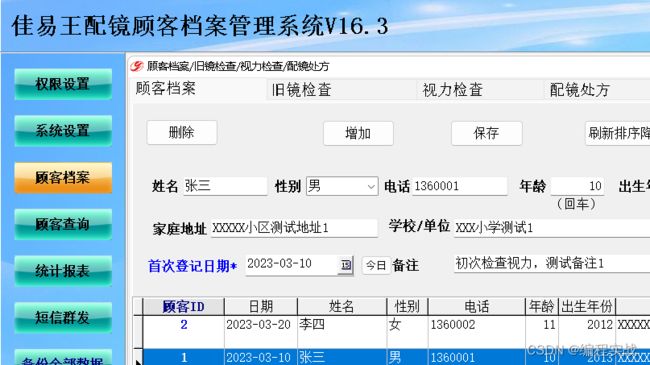This screenshot has height=365, width=650.
Task: Click the 保存 button
Action: click(x=487, y=134)
